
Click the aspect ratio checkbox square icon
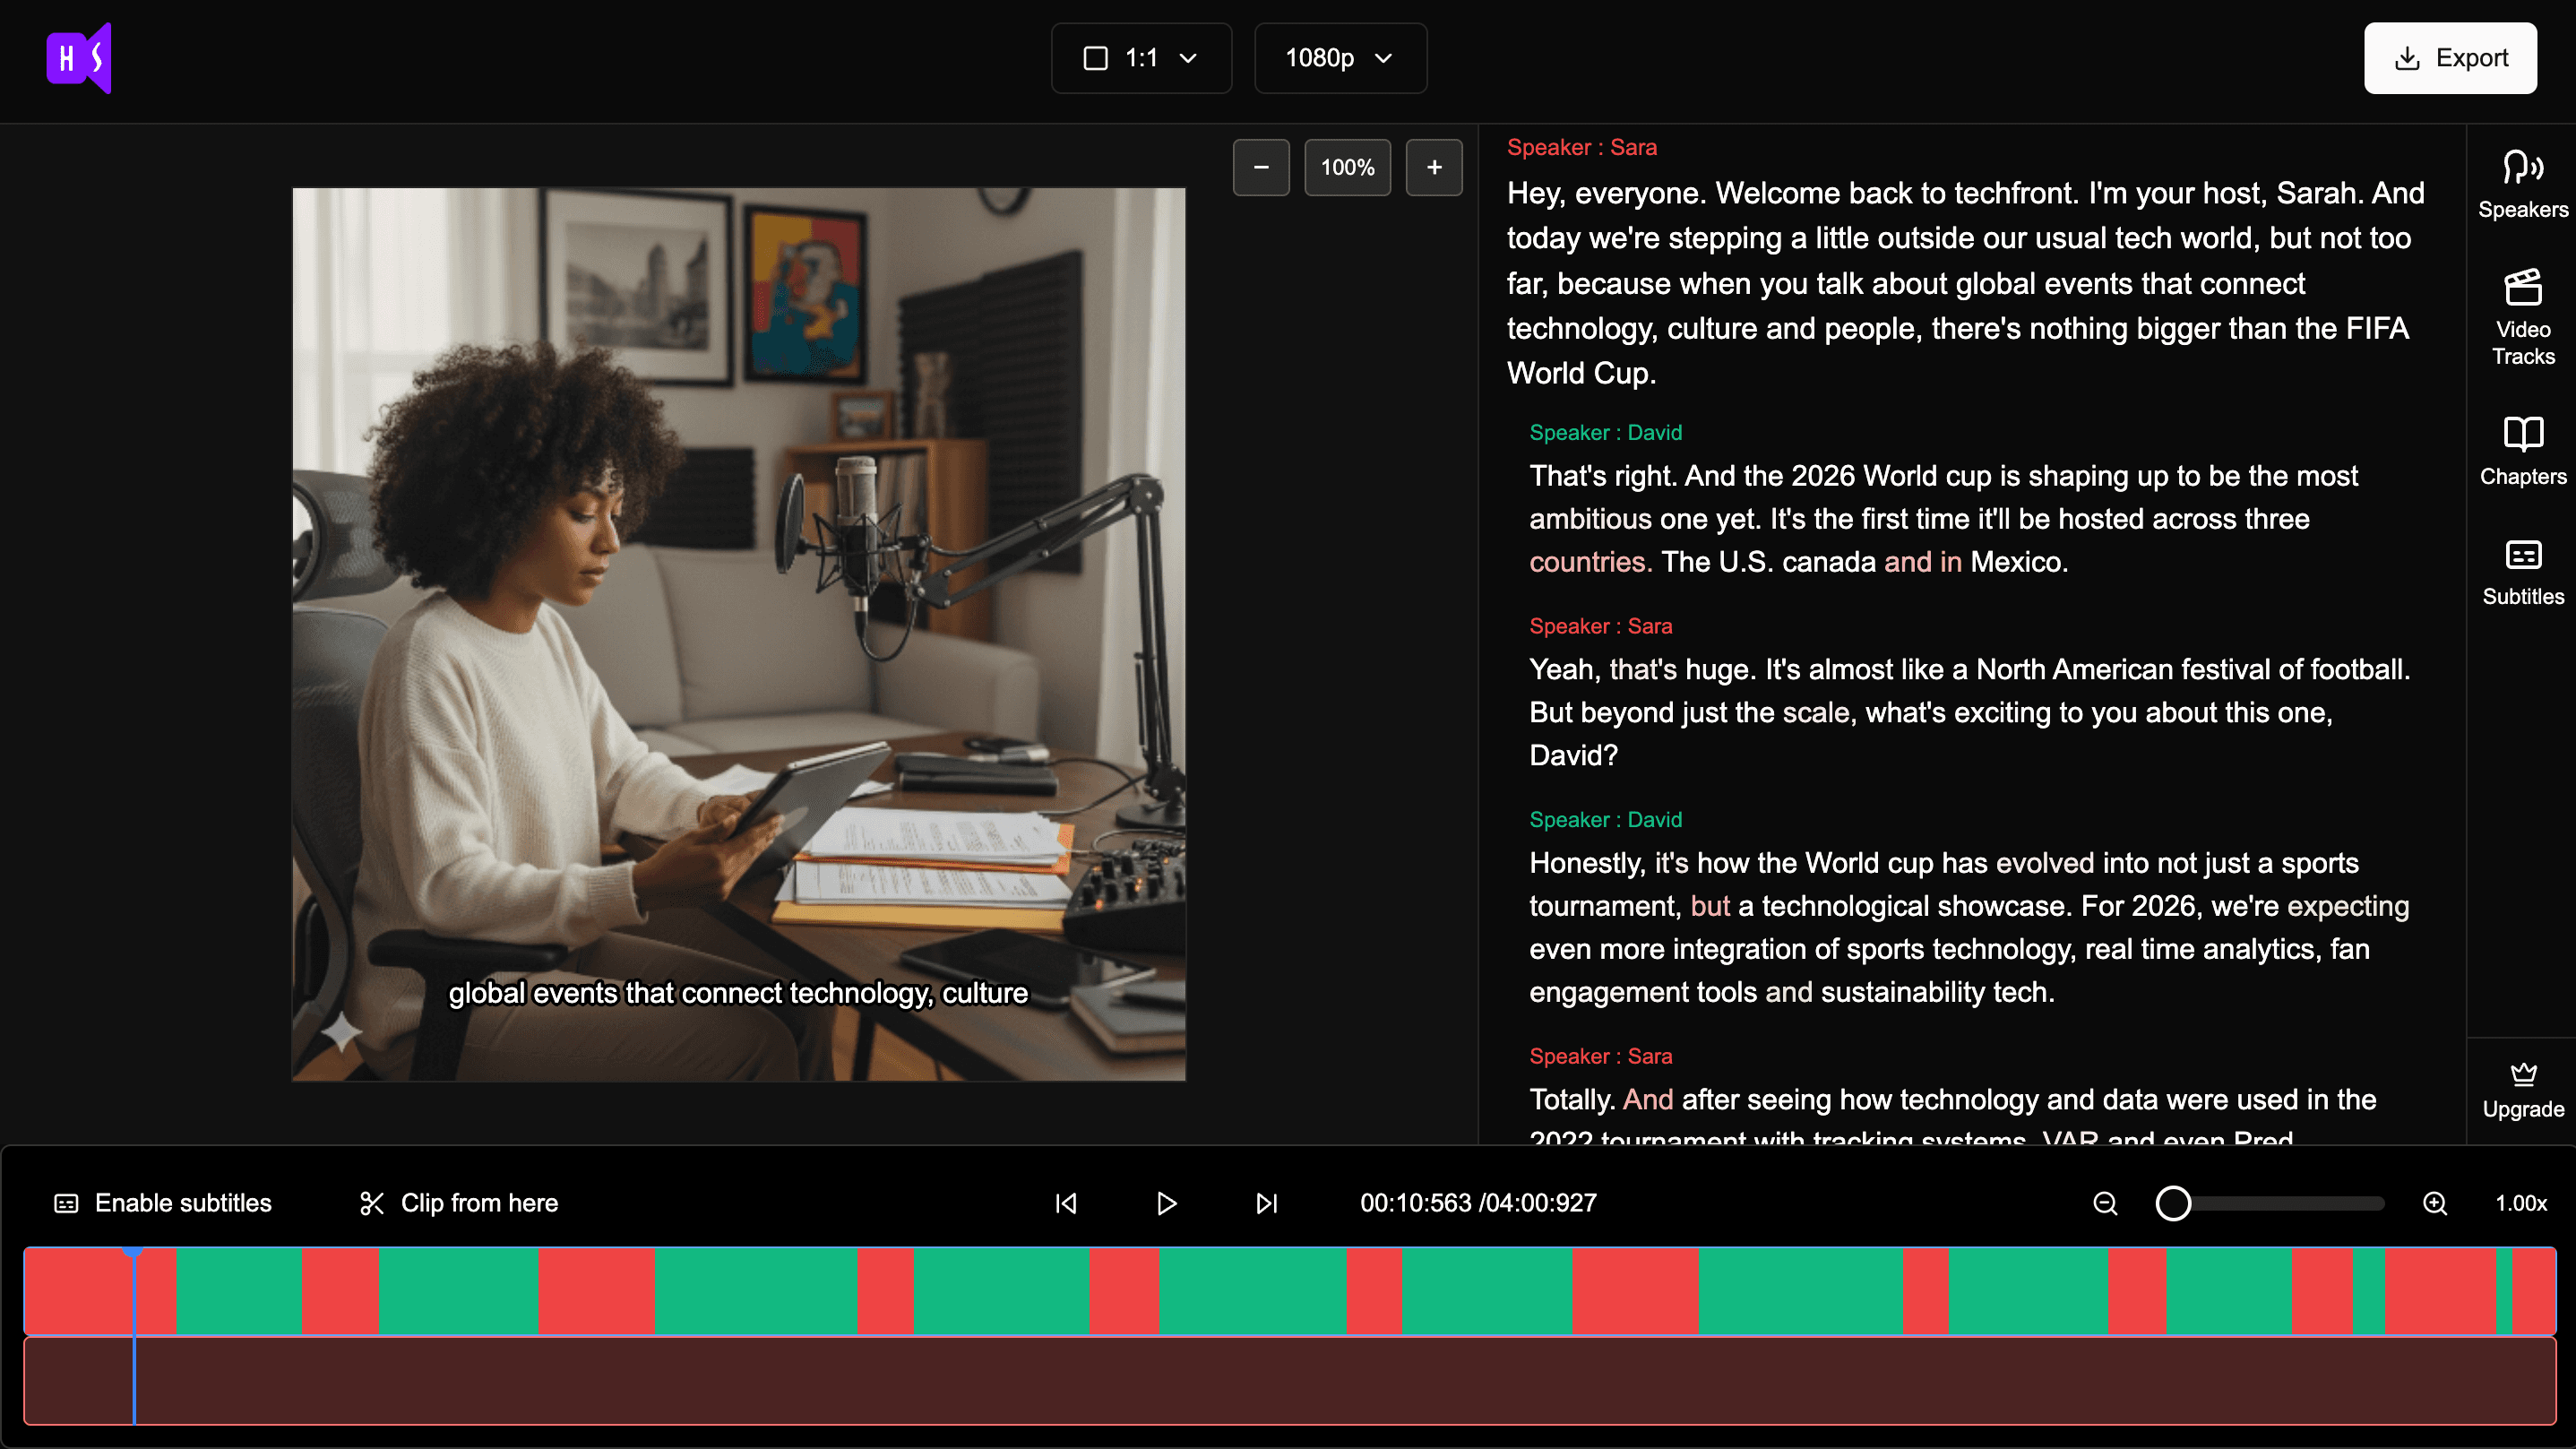point(1097,58)
